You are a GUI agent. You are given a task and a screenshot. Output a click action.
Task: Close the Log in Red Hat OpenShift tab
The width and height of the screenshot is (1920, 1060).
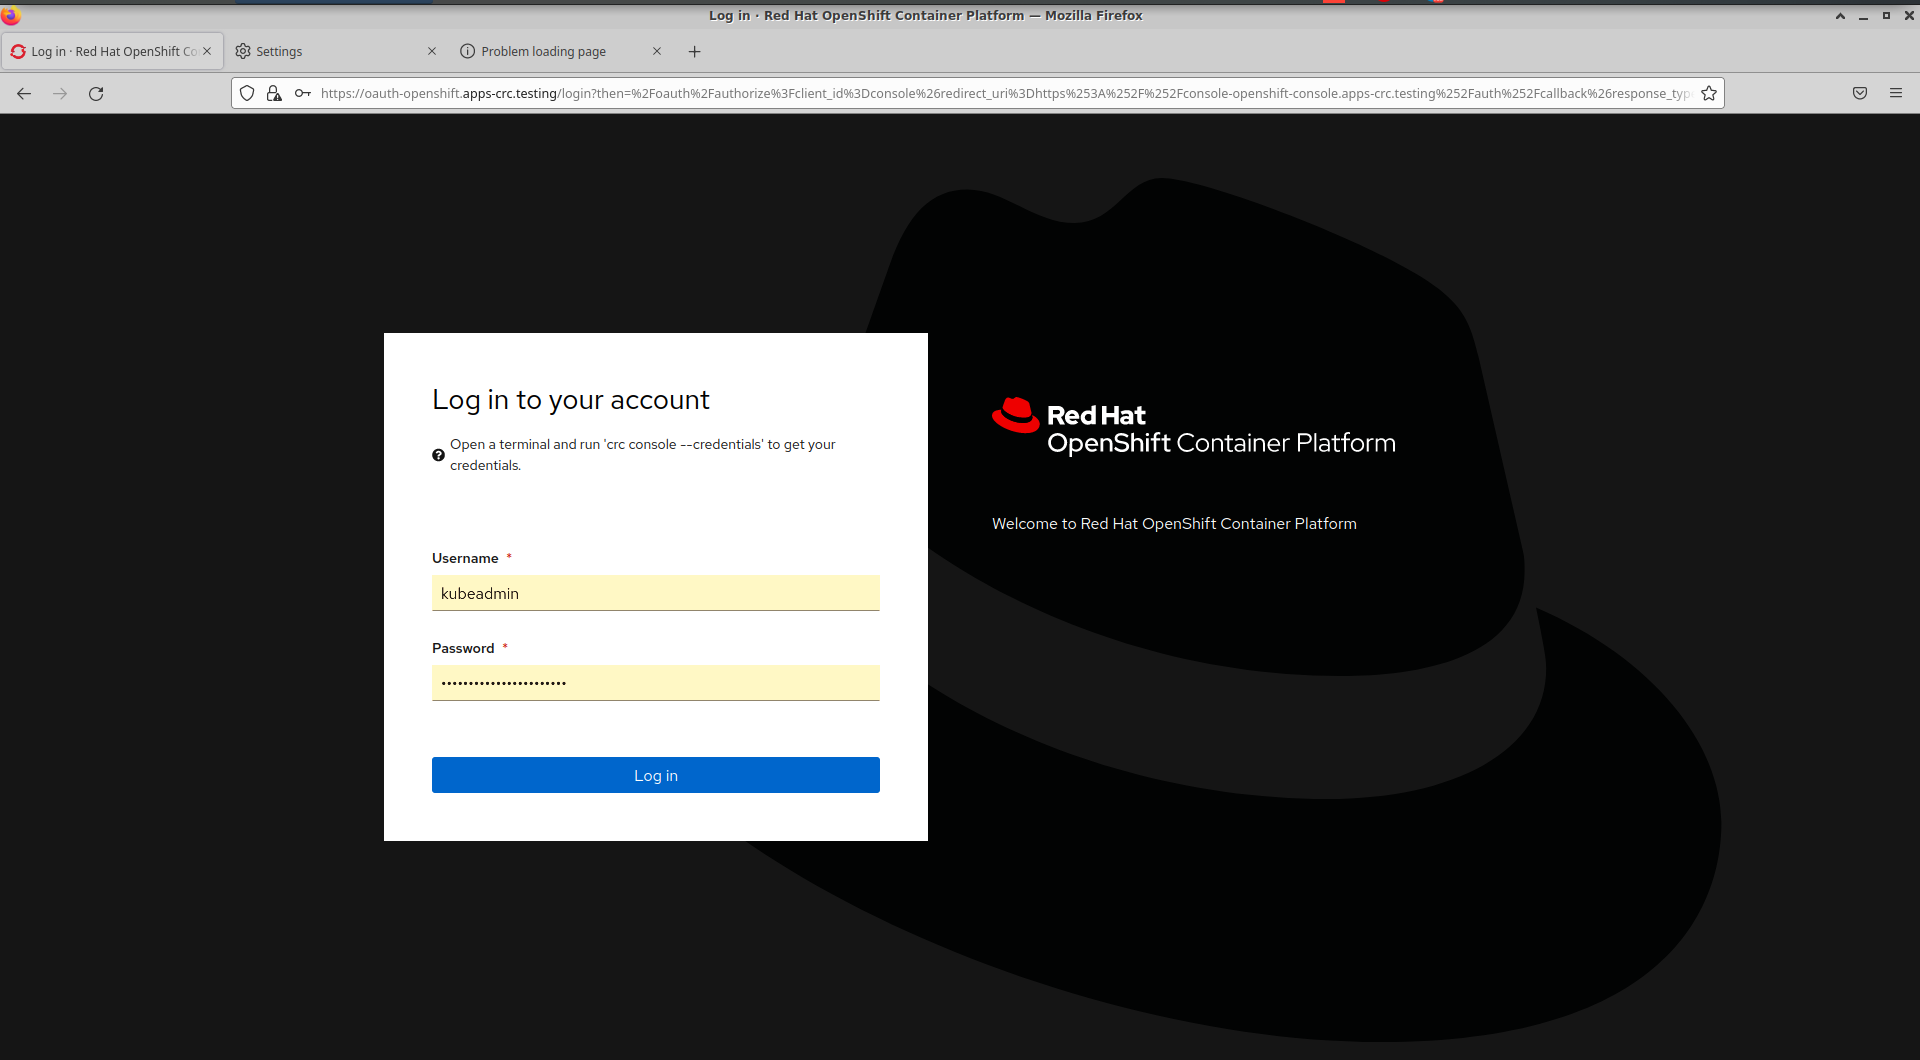(207, 51)
